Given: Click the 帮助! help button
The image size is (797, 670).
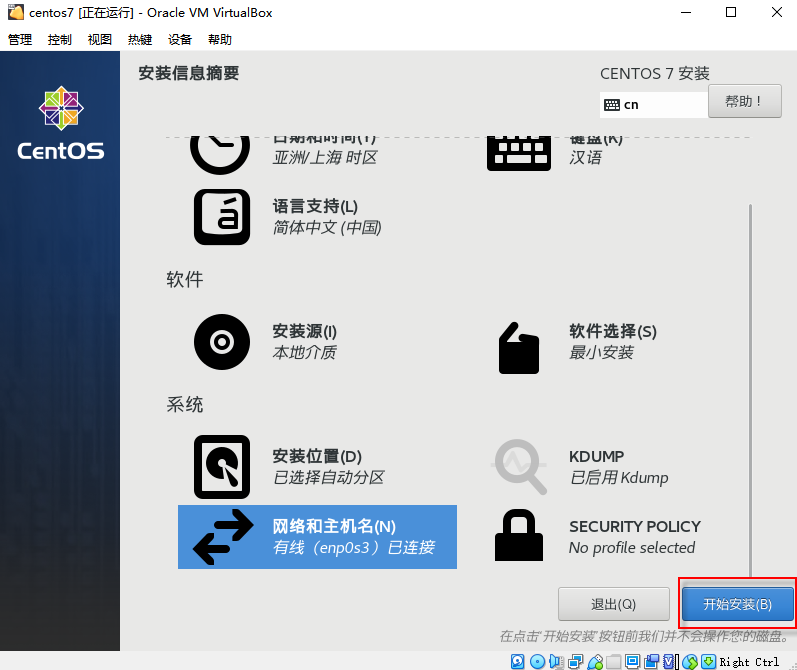Looking at the screenshot, I should (745, 101).
